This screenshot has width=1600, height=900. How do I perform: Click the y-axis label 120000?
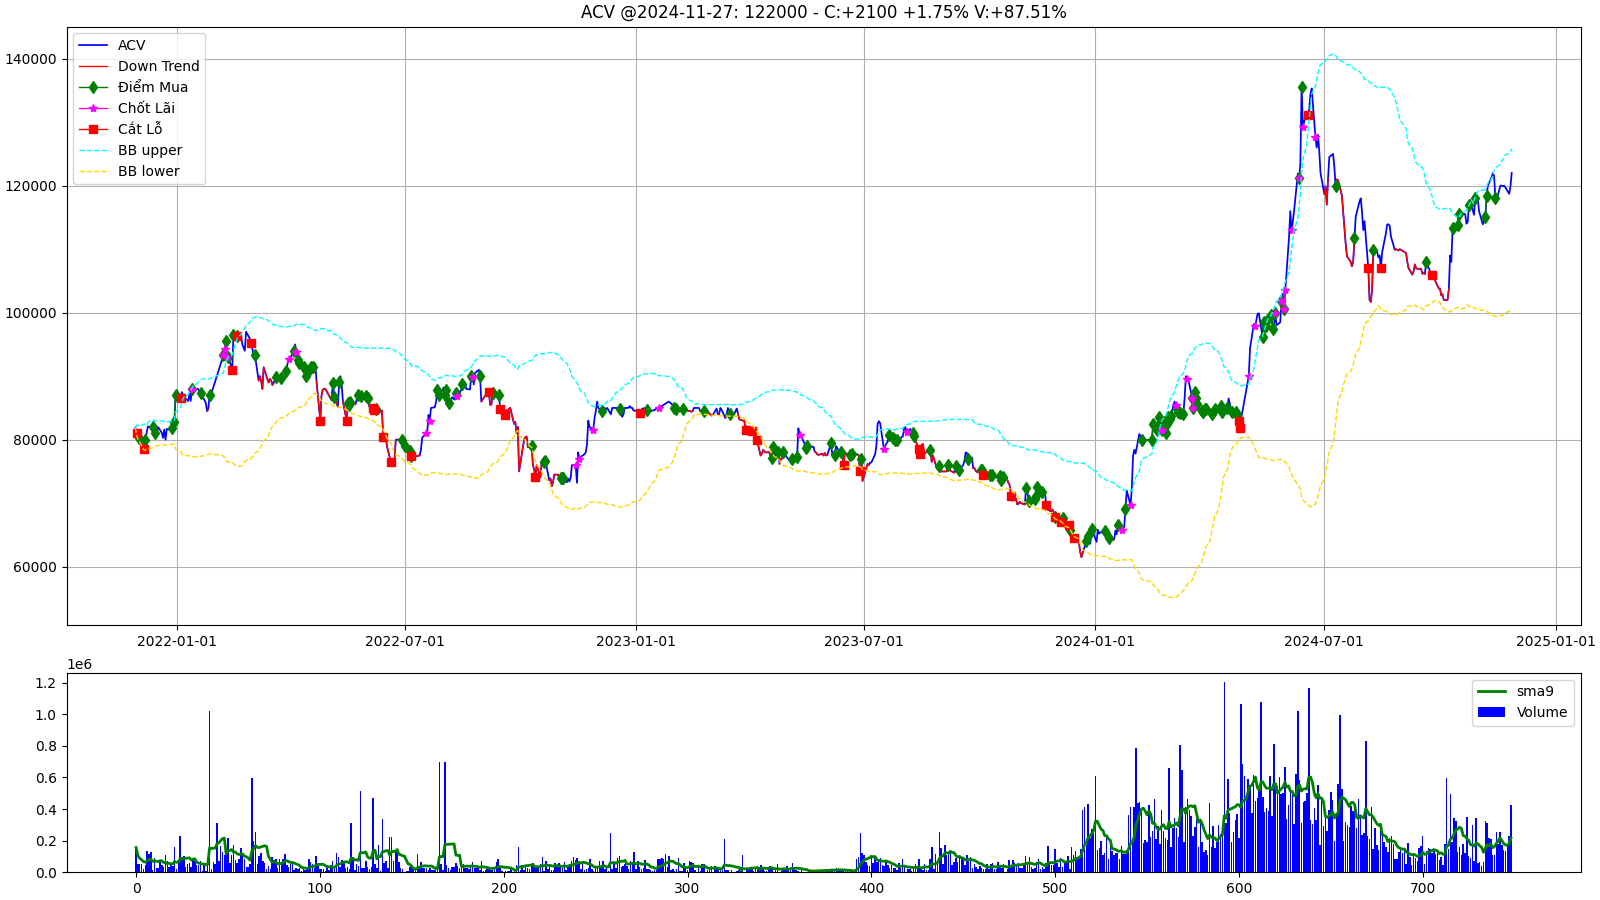(31, 186)
